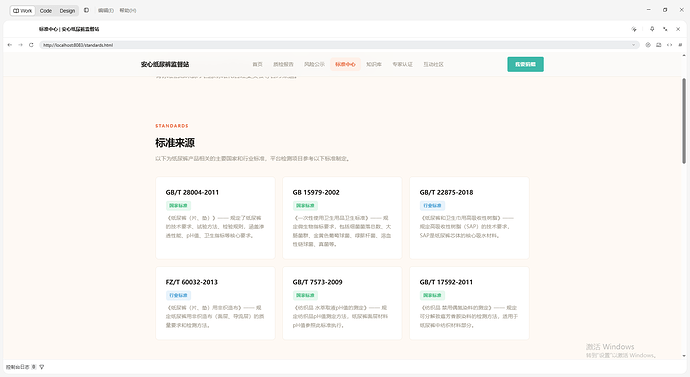
Task: Click the blue tag under FZ/T 60032-2013
Action: coord(178,295)
